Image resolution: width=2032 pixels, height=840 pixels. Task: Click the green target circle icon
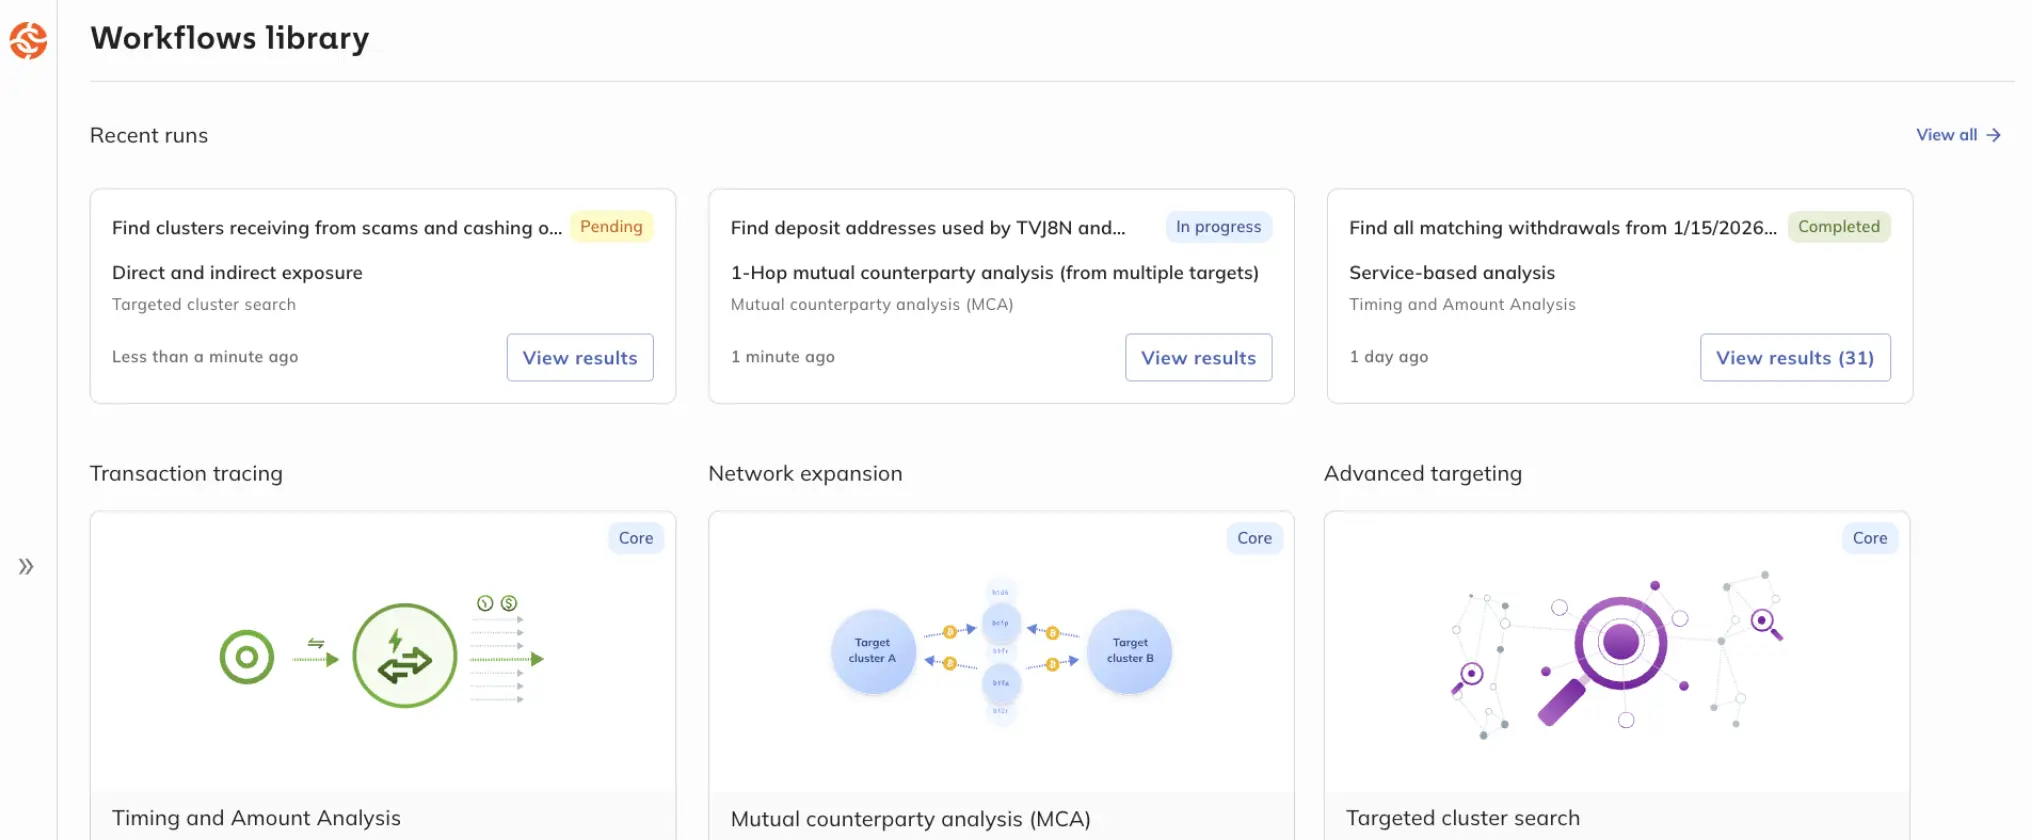[247, 657]
